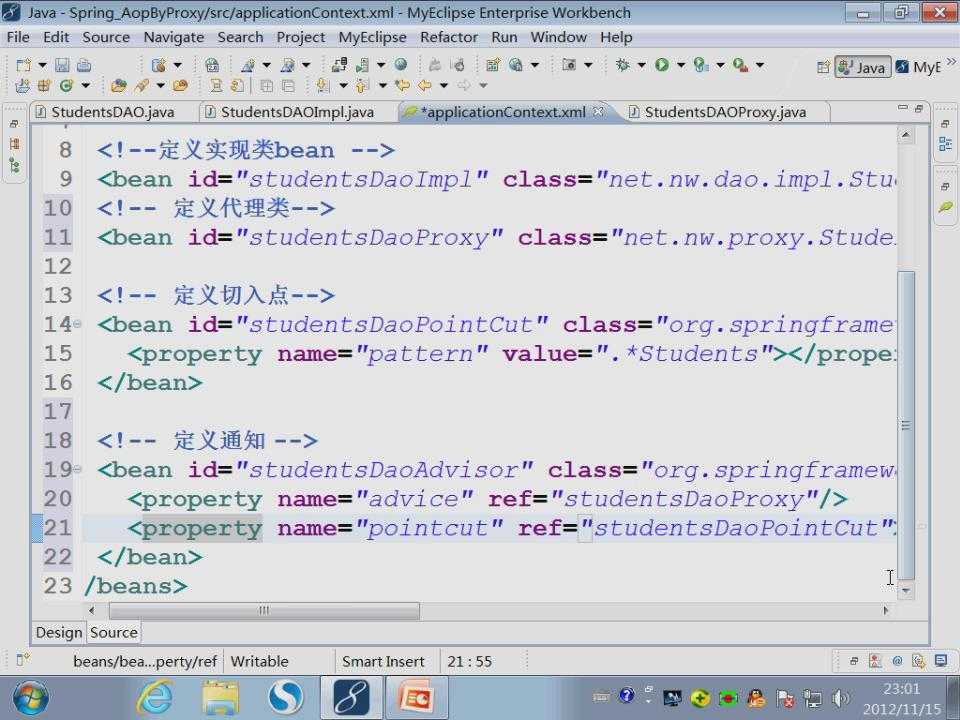Expand the Back history dropdown arrow
This screenshot has width=960, height=720.
click(443, 86)
